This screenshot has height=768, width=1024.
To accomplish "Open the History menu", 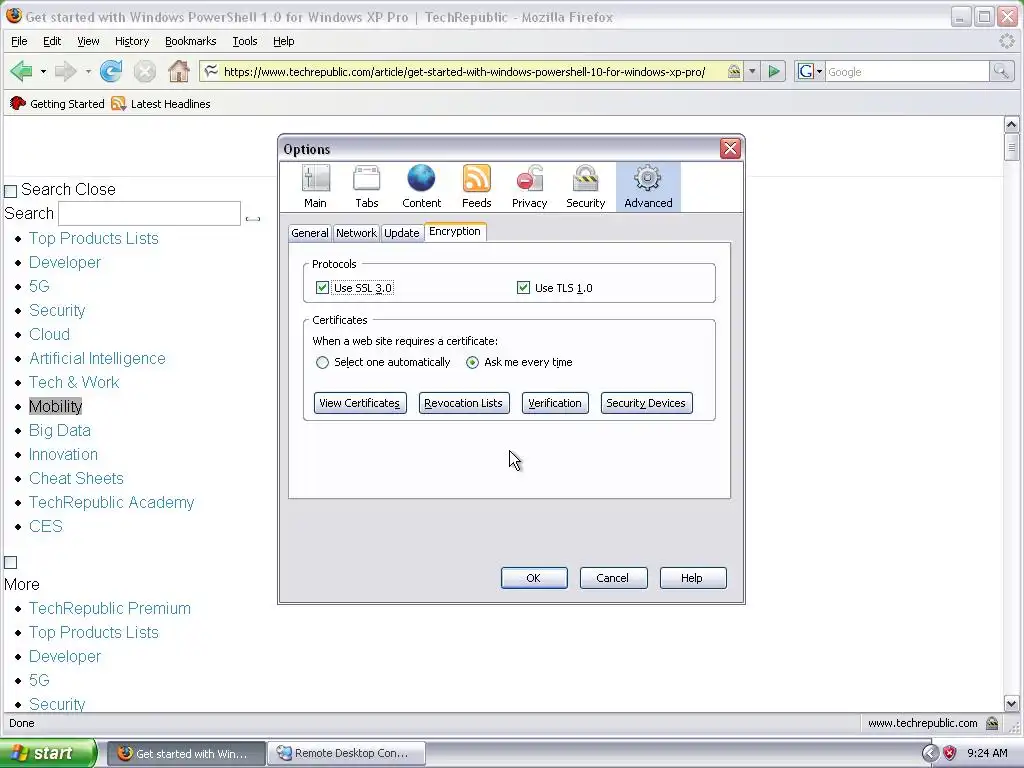I will [x=132, y=41].
